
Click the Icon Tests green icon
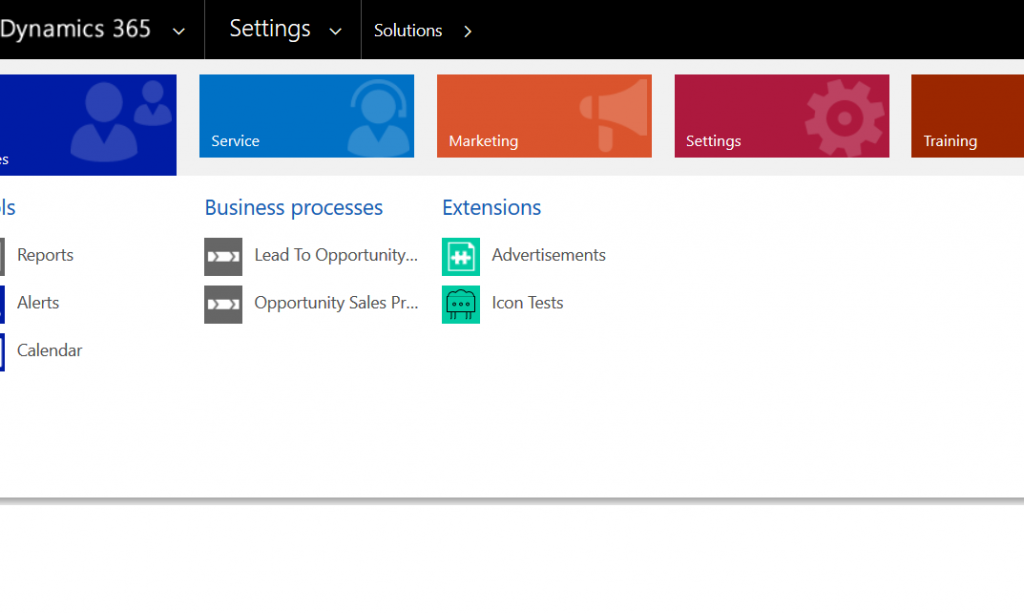tap(461, 304)
